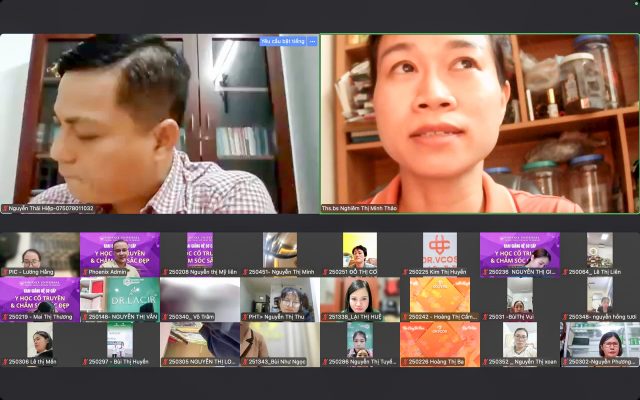Click muted mic icon beside 250064 Lê Thị Liên

click(x=565, y=272)
